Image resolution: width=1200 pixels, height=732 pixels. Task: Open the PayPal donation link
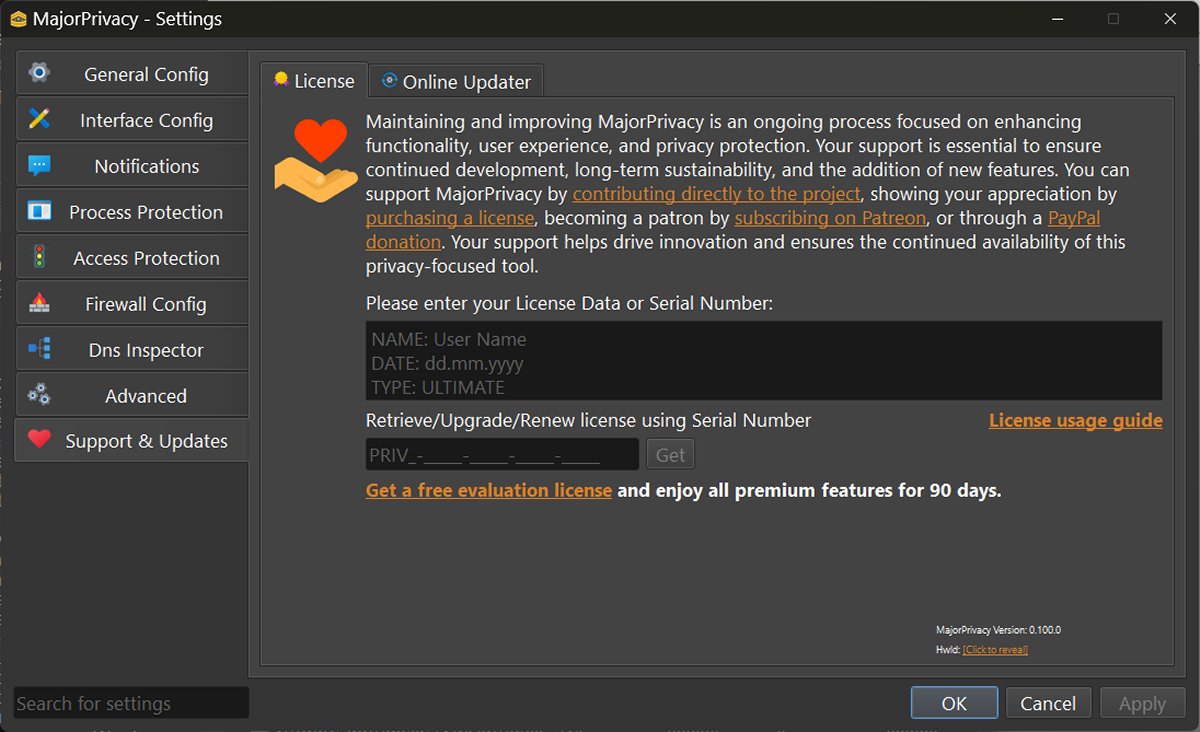[x=1074, y=218]
